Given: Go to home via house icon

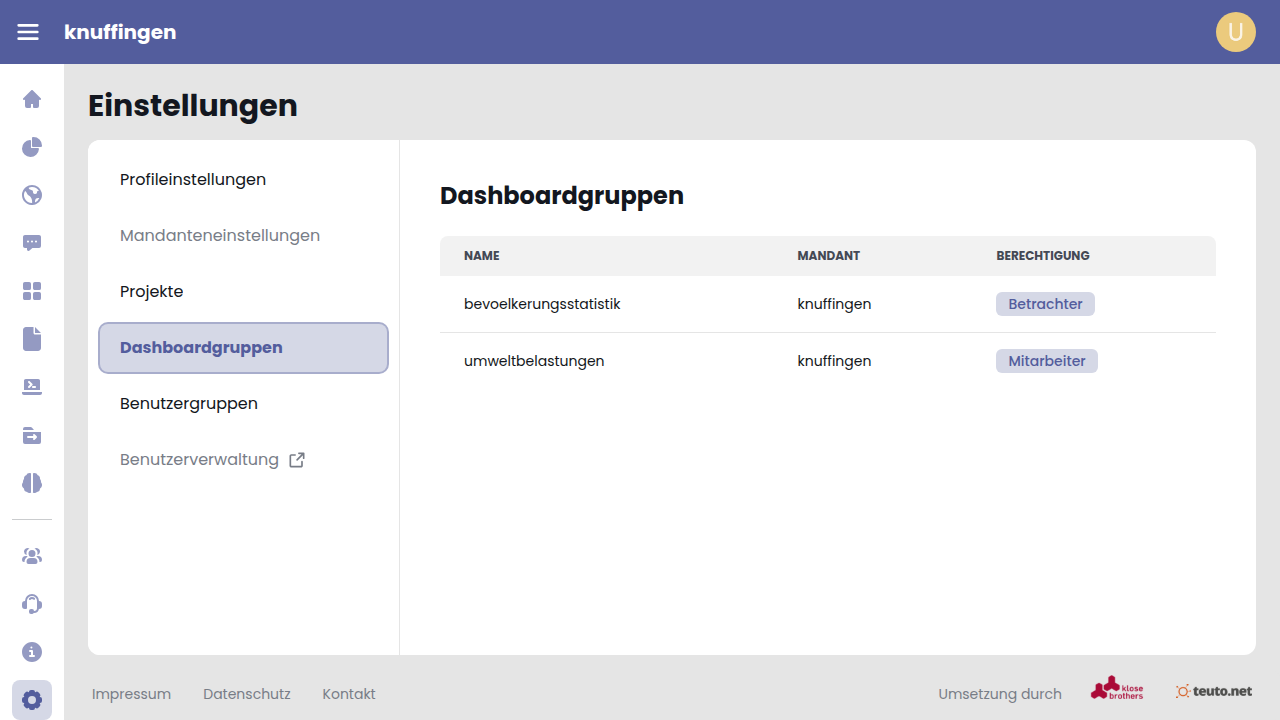Looking at the screenshot, I should tap(32, 99).
